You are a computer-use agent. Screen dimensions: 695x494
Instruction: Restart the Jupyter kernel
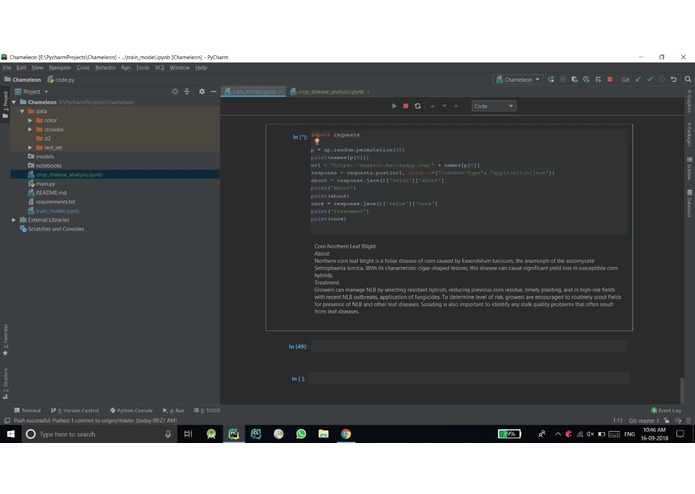point(418,106)
